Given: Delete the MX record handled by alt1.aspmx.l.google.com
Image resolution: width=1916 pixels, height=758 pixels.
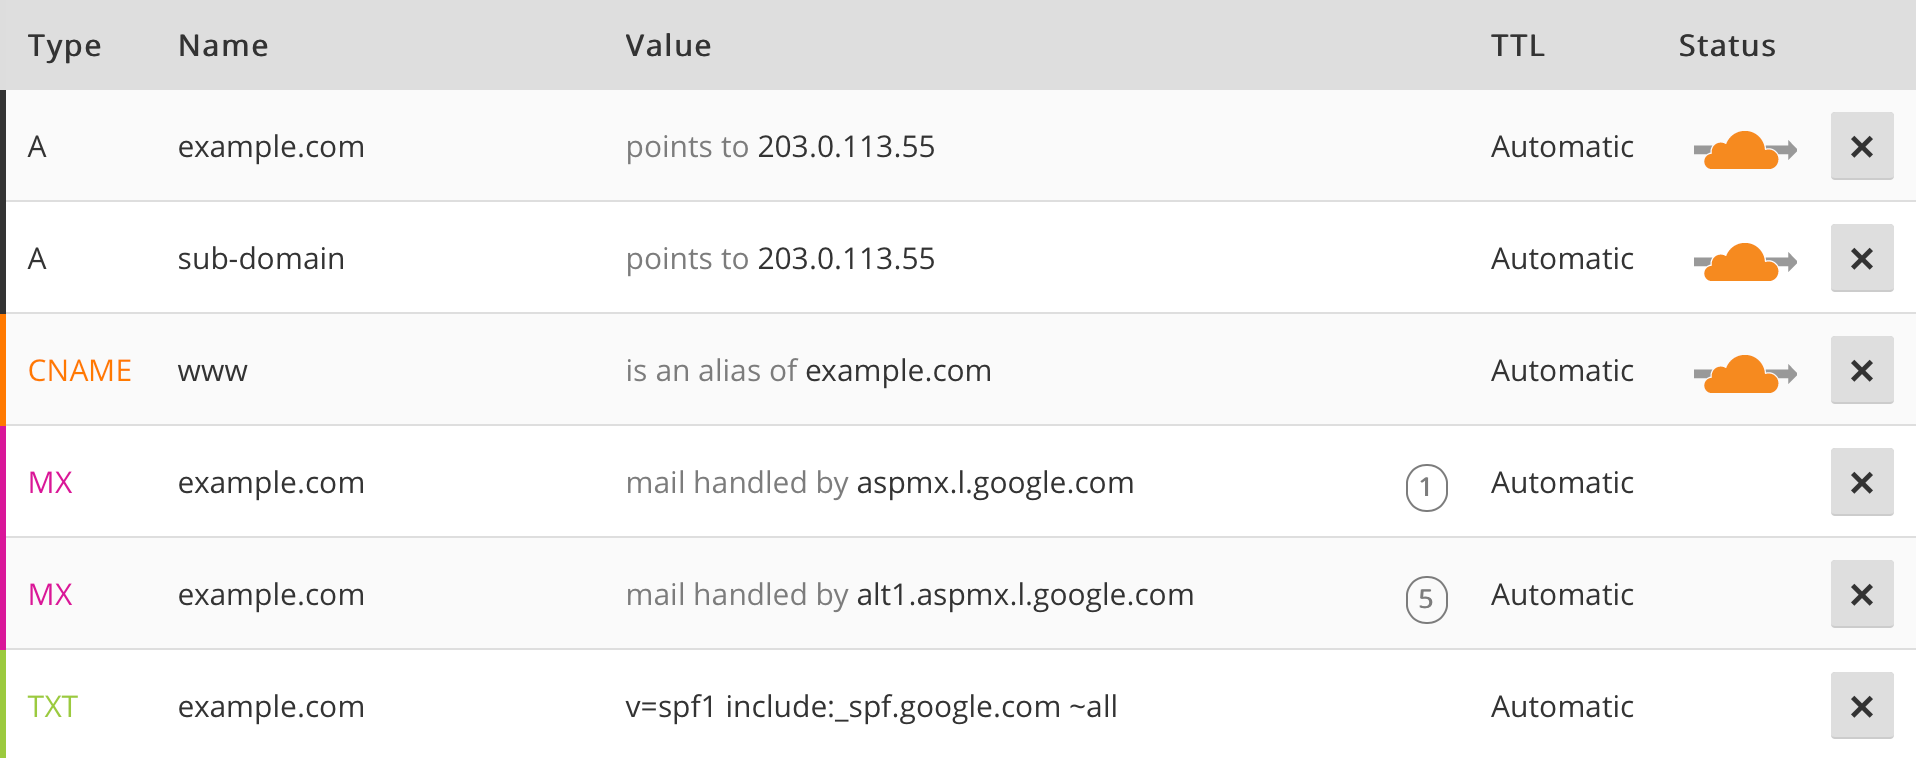Looking at the screenshot, I should point(1861,594).
